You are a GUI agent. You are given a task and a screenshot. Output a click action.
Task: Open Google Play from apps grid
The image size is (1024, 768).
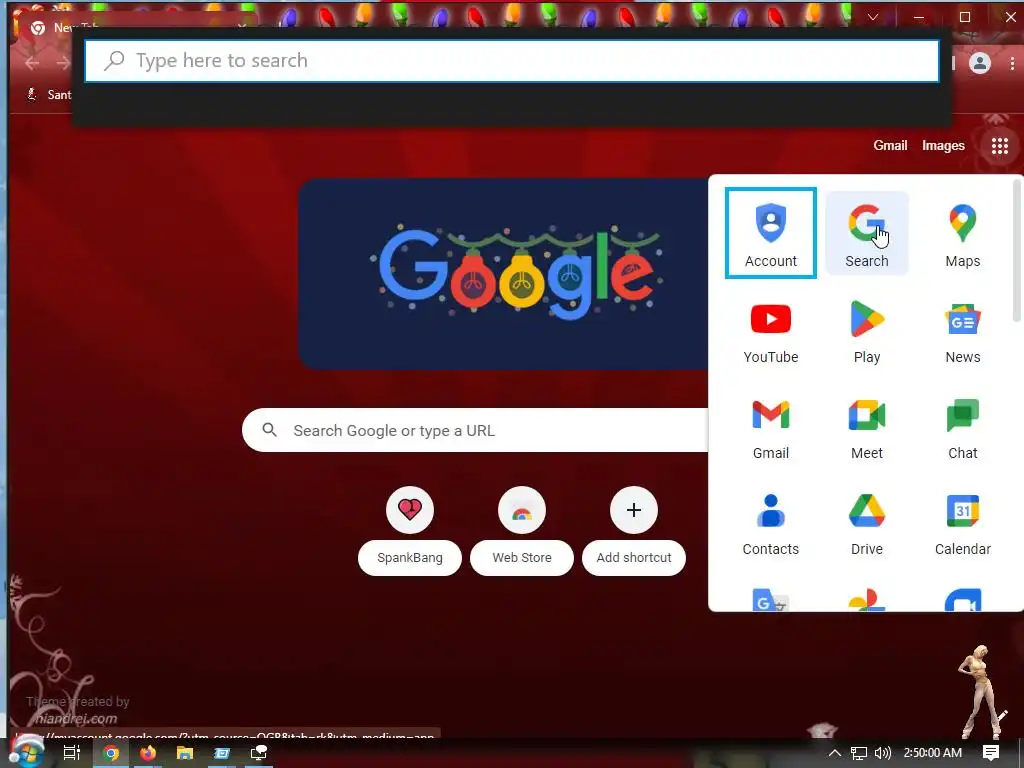pos(867,332)
